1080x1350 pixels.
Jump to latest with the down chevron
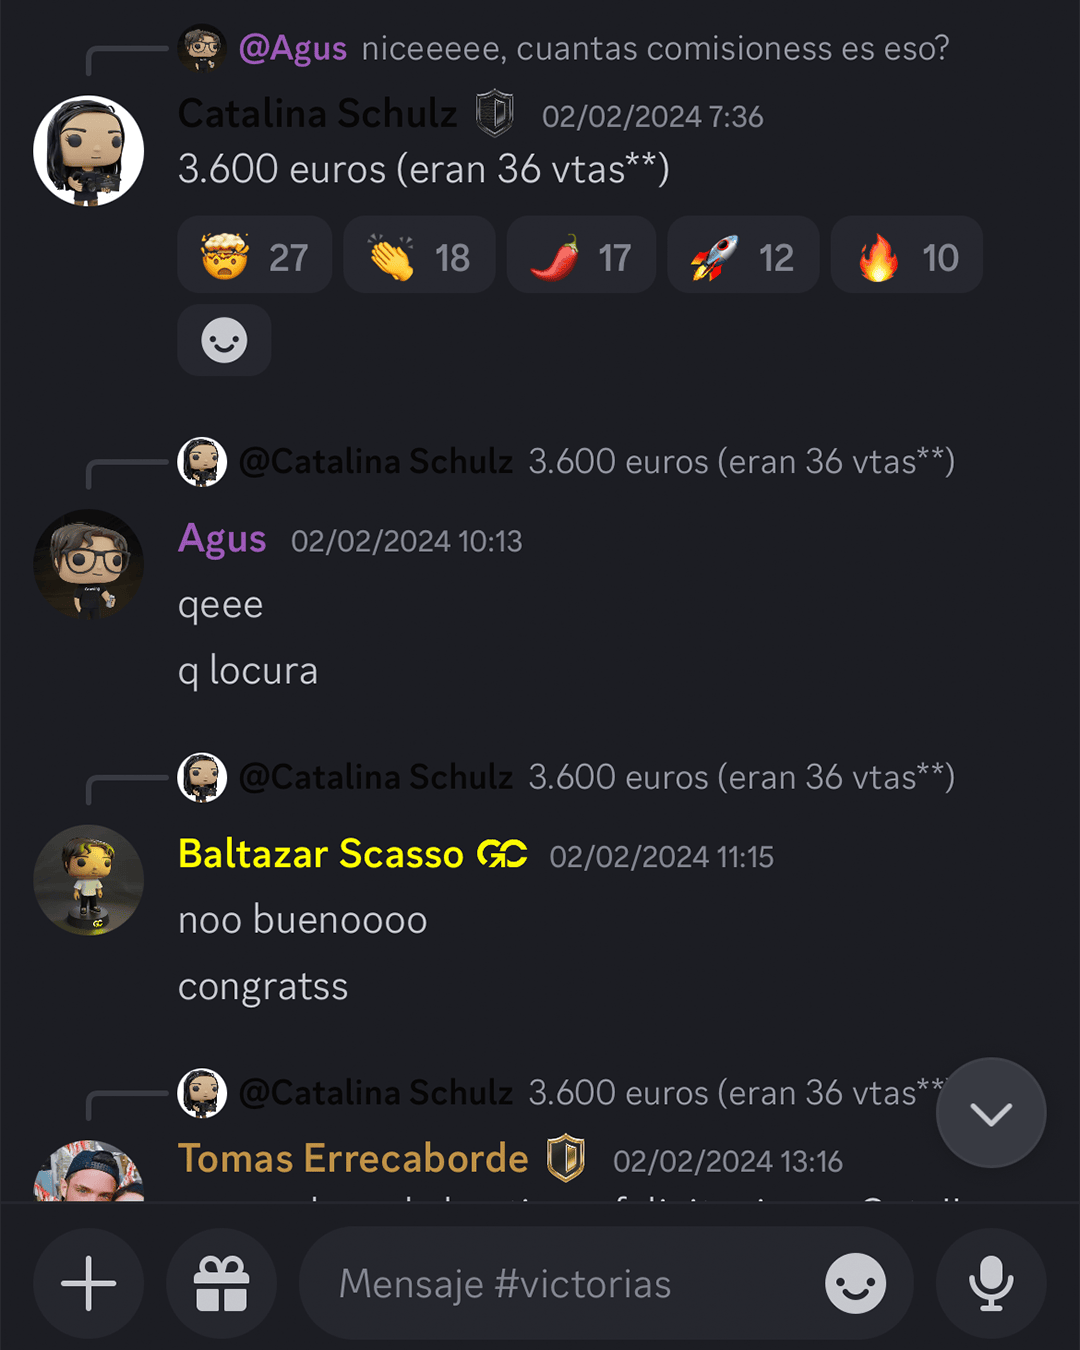(991, 1113)
